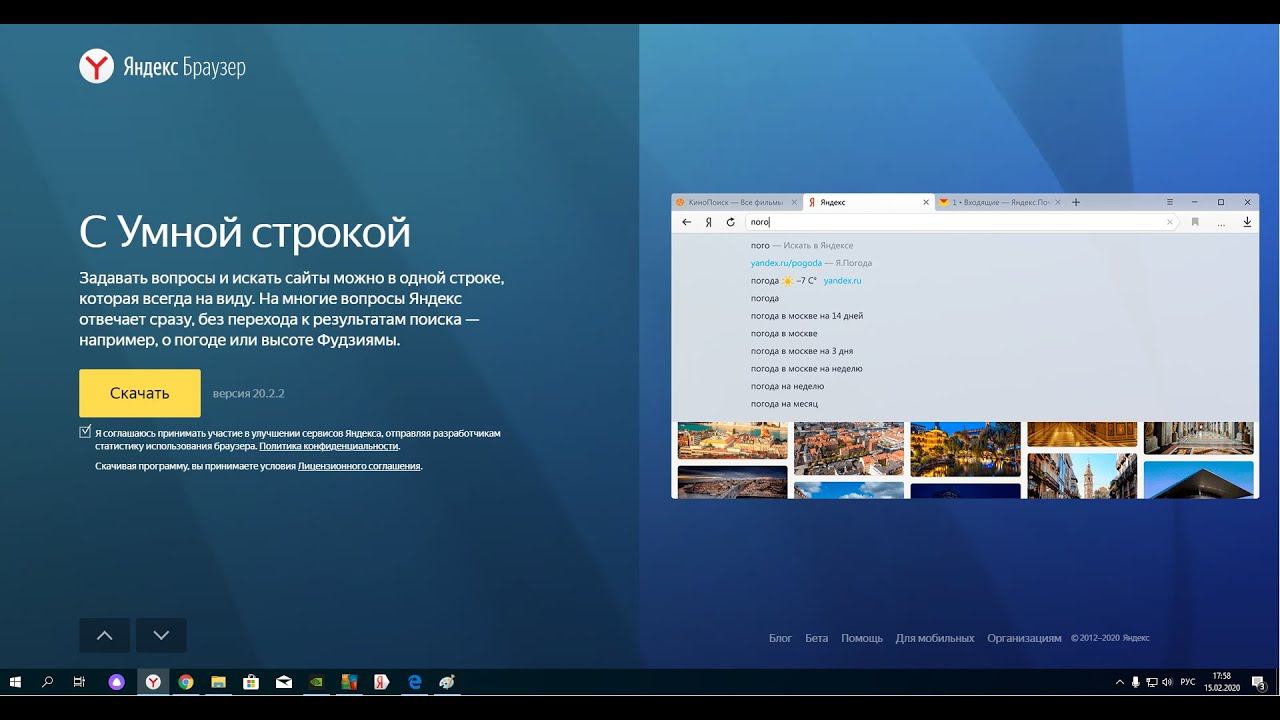Click the copyright text '© 2012–2020 Яндекс'
Screen dimensions: 1280x720
click(x=1110, y=638)
